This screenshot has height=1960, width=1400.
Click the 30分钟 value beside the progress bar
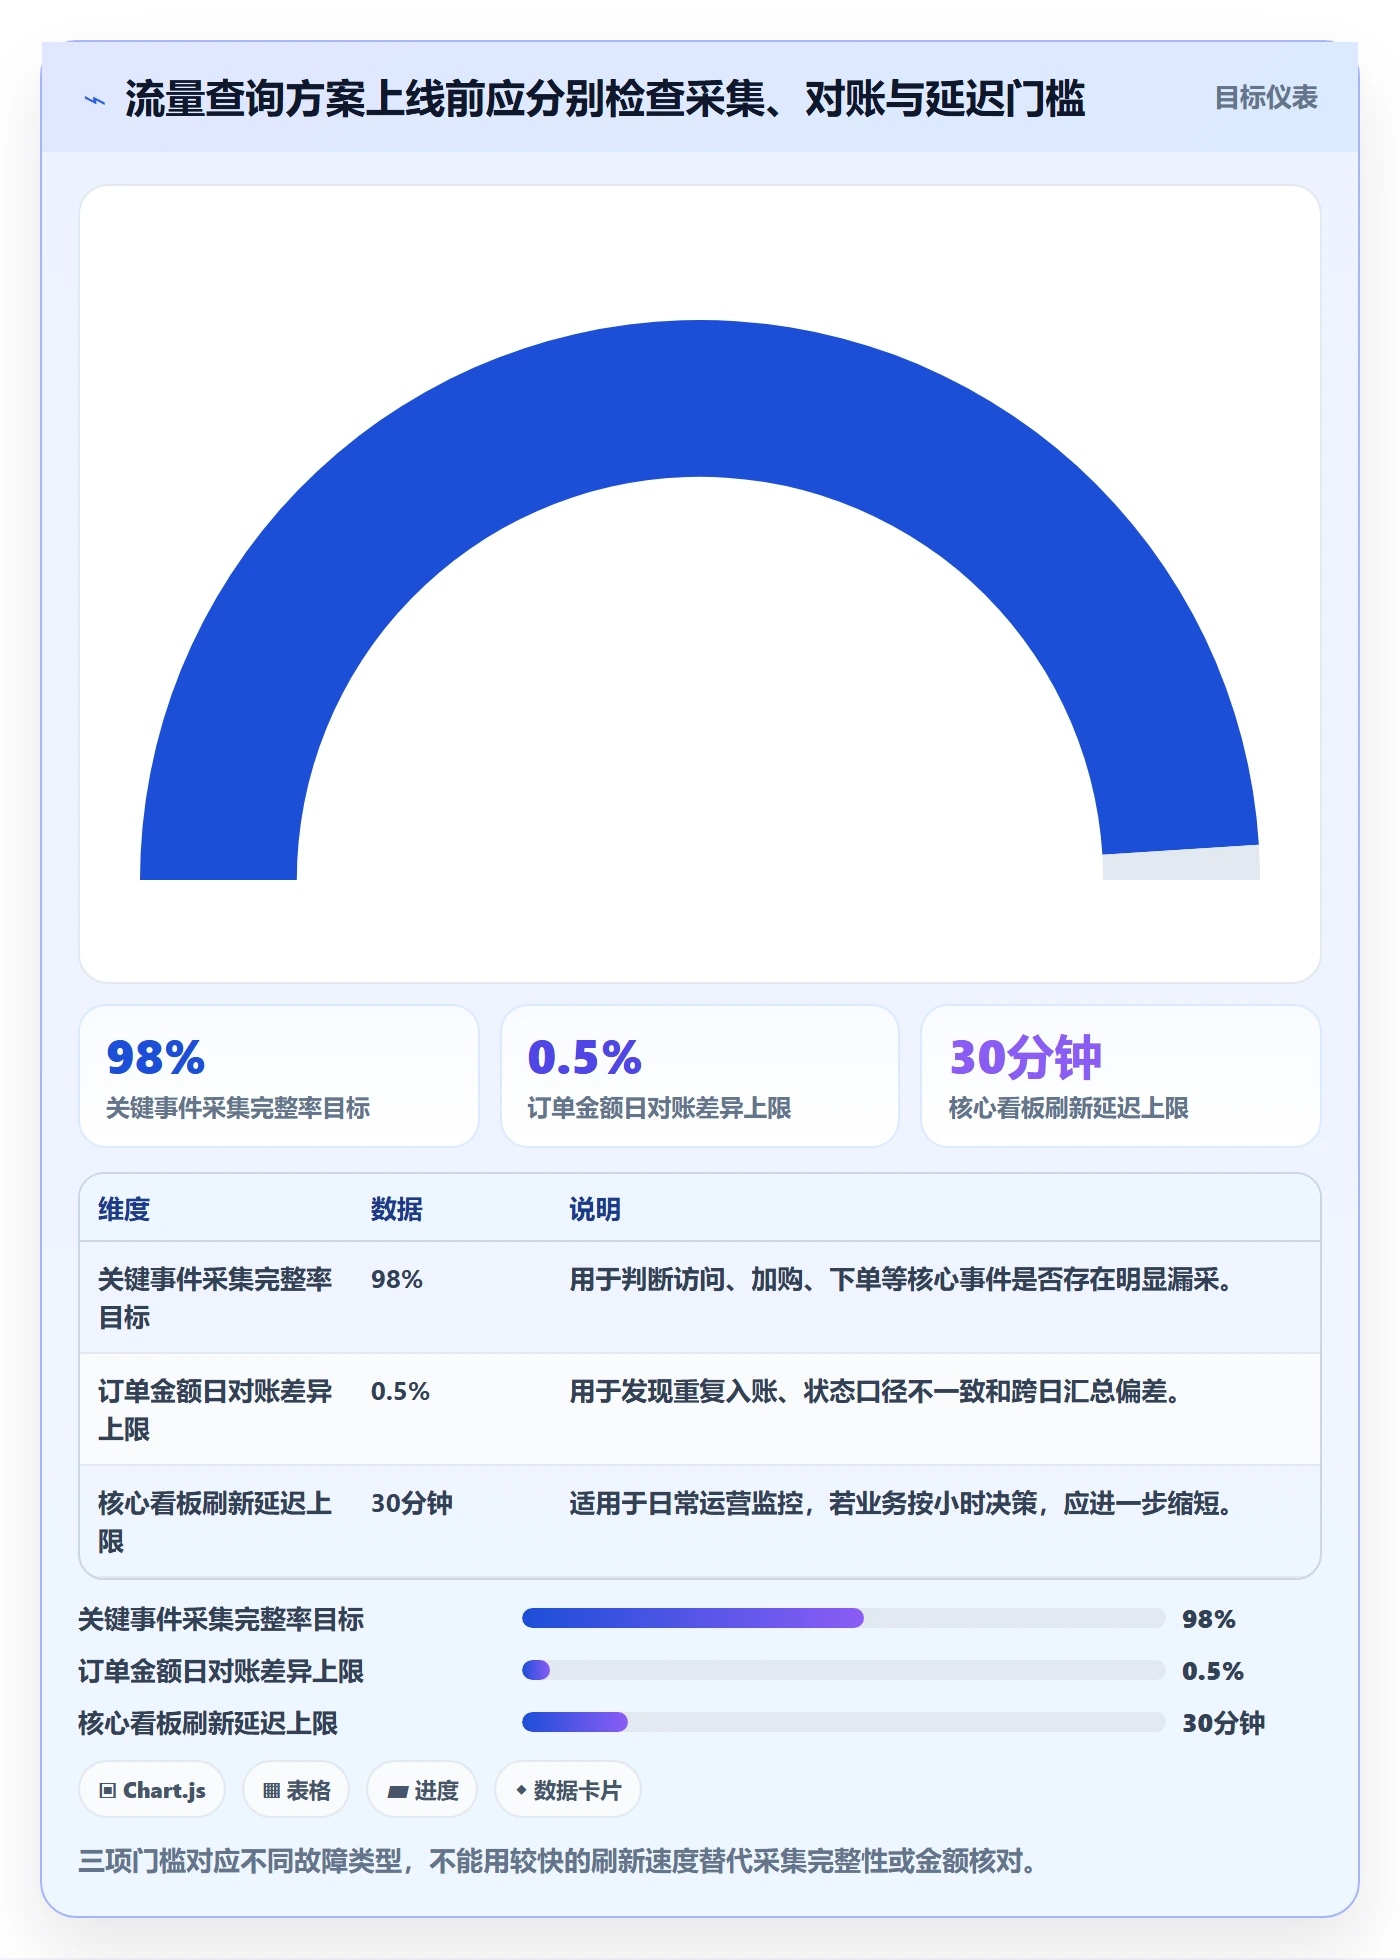[x=1223, y=1723]
